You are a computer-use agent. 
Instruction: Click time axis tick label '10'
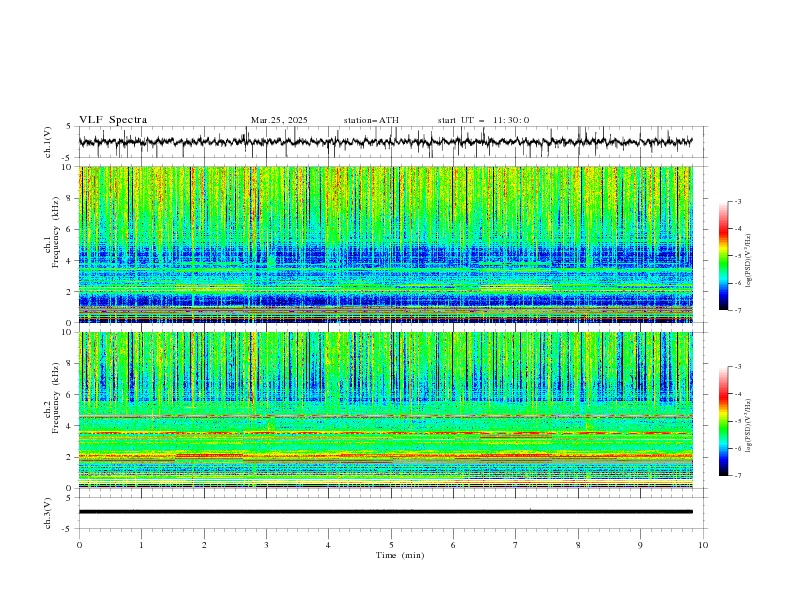point(703,545)
